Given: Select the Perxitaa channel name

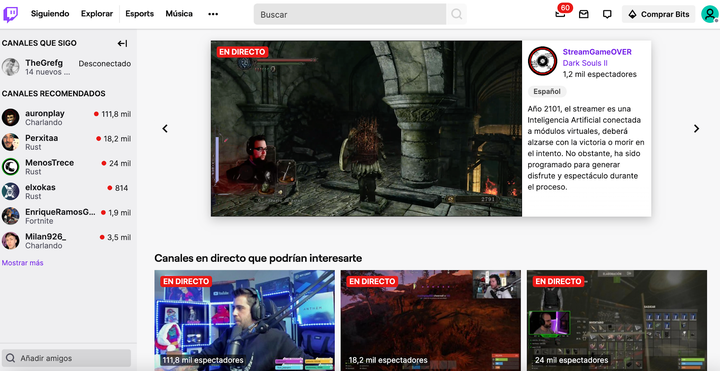Looking at the screenshot, I should (x=41, y=138).
